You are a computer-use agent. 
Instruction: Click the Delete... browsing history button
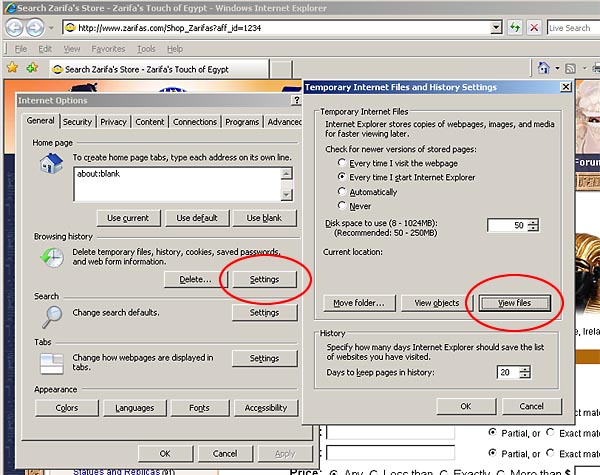(x=196, y=279)
